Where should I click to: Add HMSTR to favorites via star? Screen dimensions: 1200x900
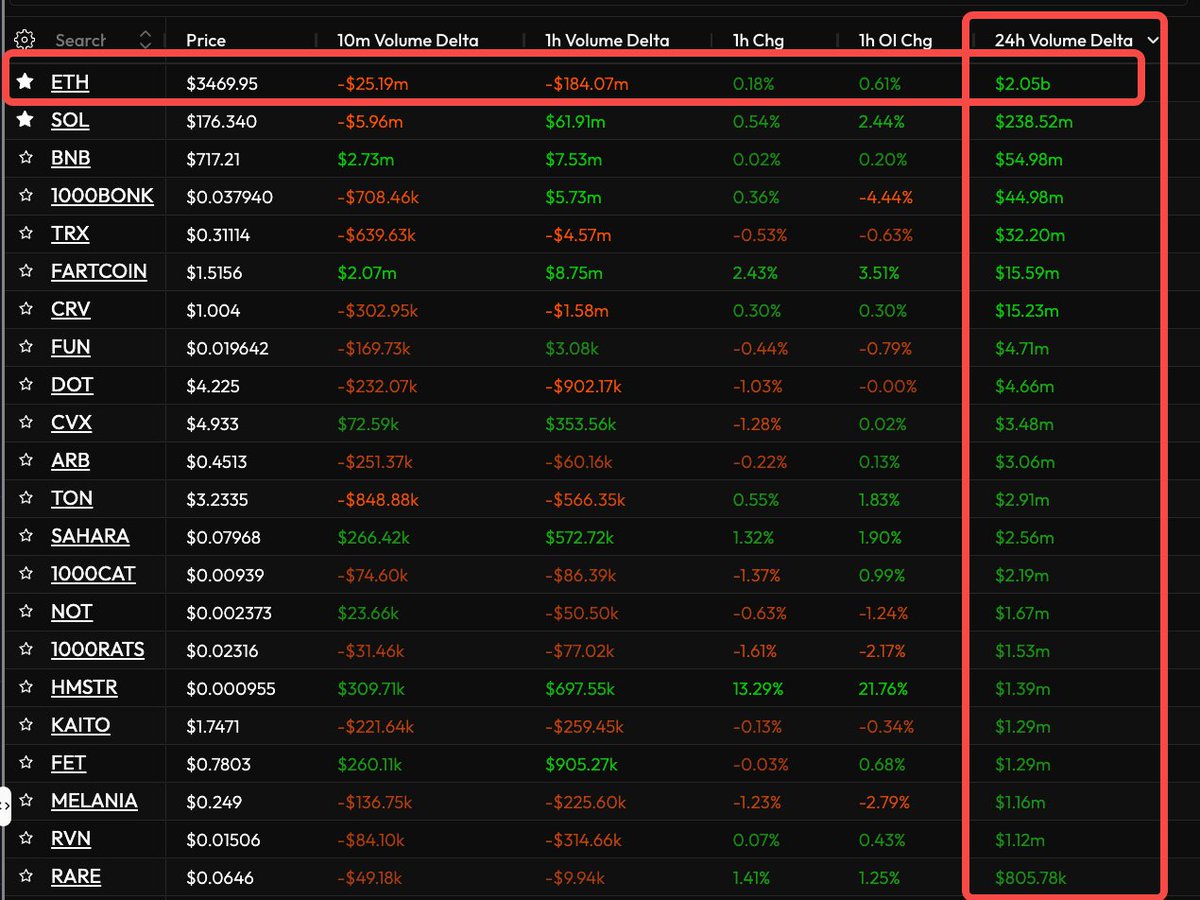pyautogui.click(x=25, y=688)
